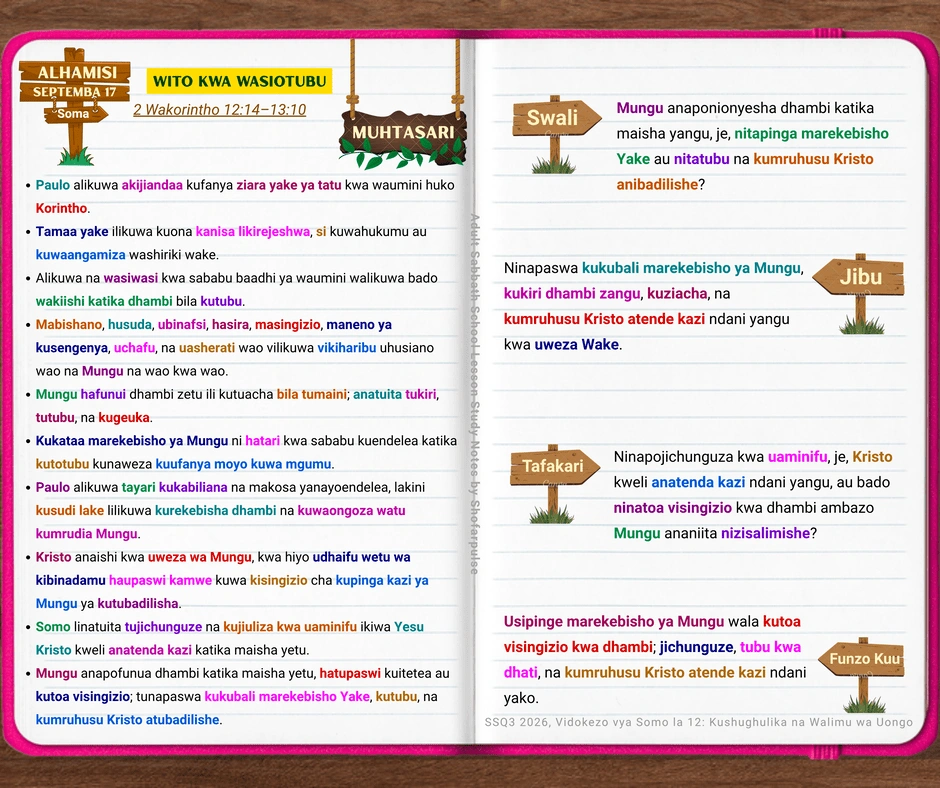Click the word vikiharibu
Viewport: 940px width, 788px height.
(x=347, y=348)
